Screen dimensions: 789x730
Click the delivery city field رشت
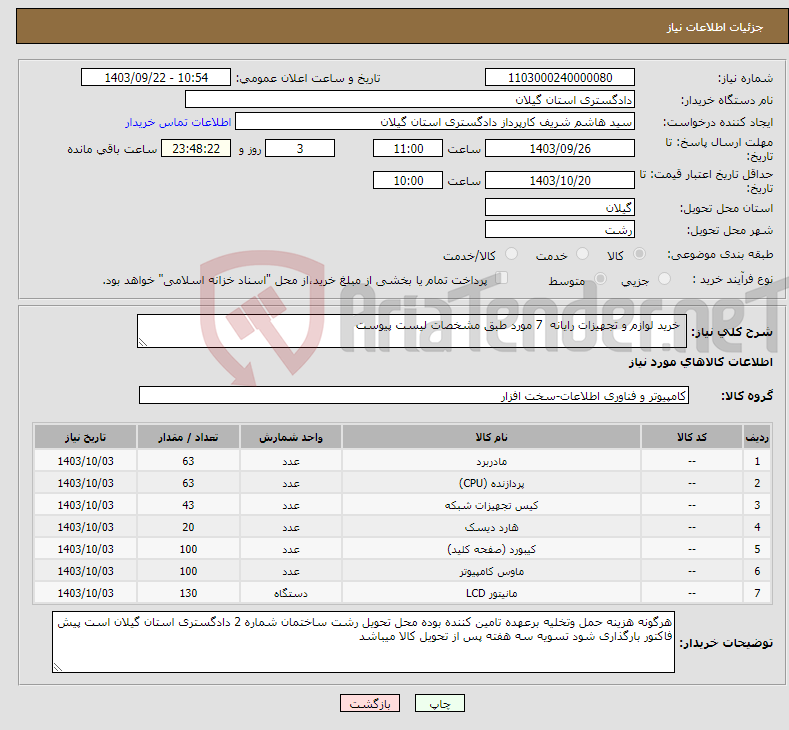point(560,229)
